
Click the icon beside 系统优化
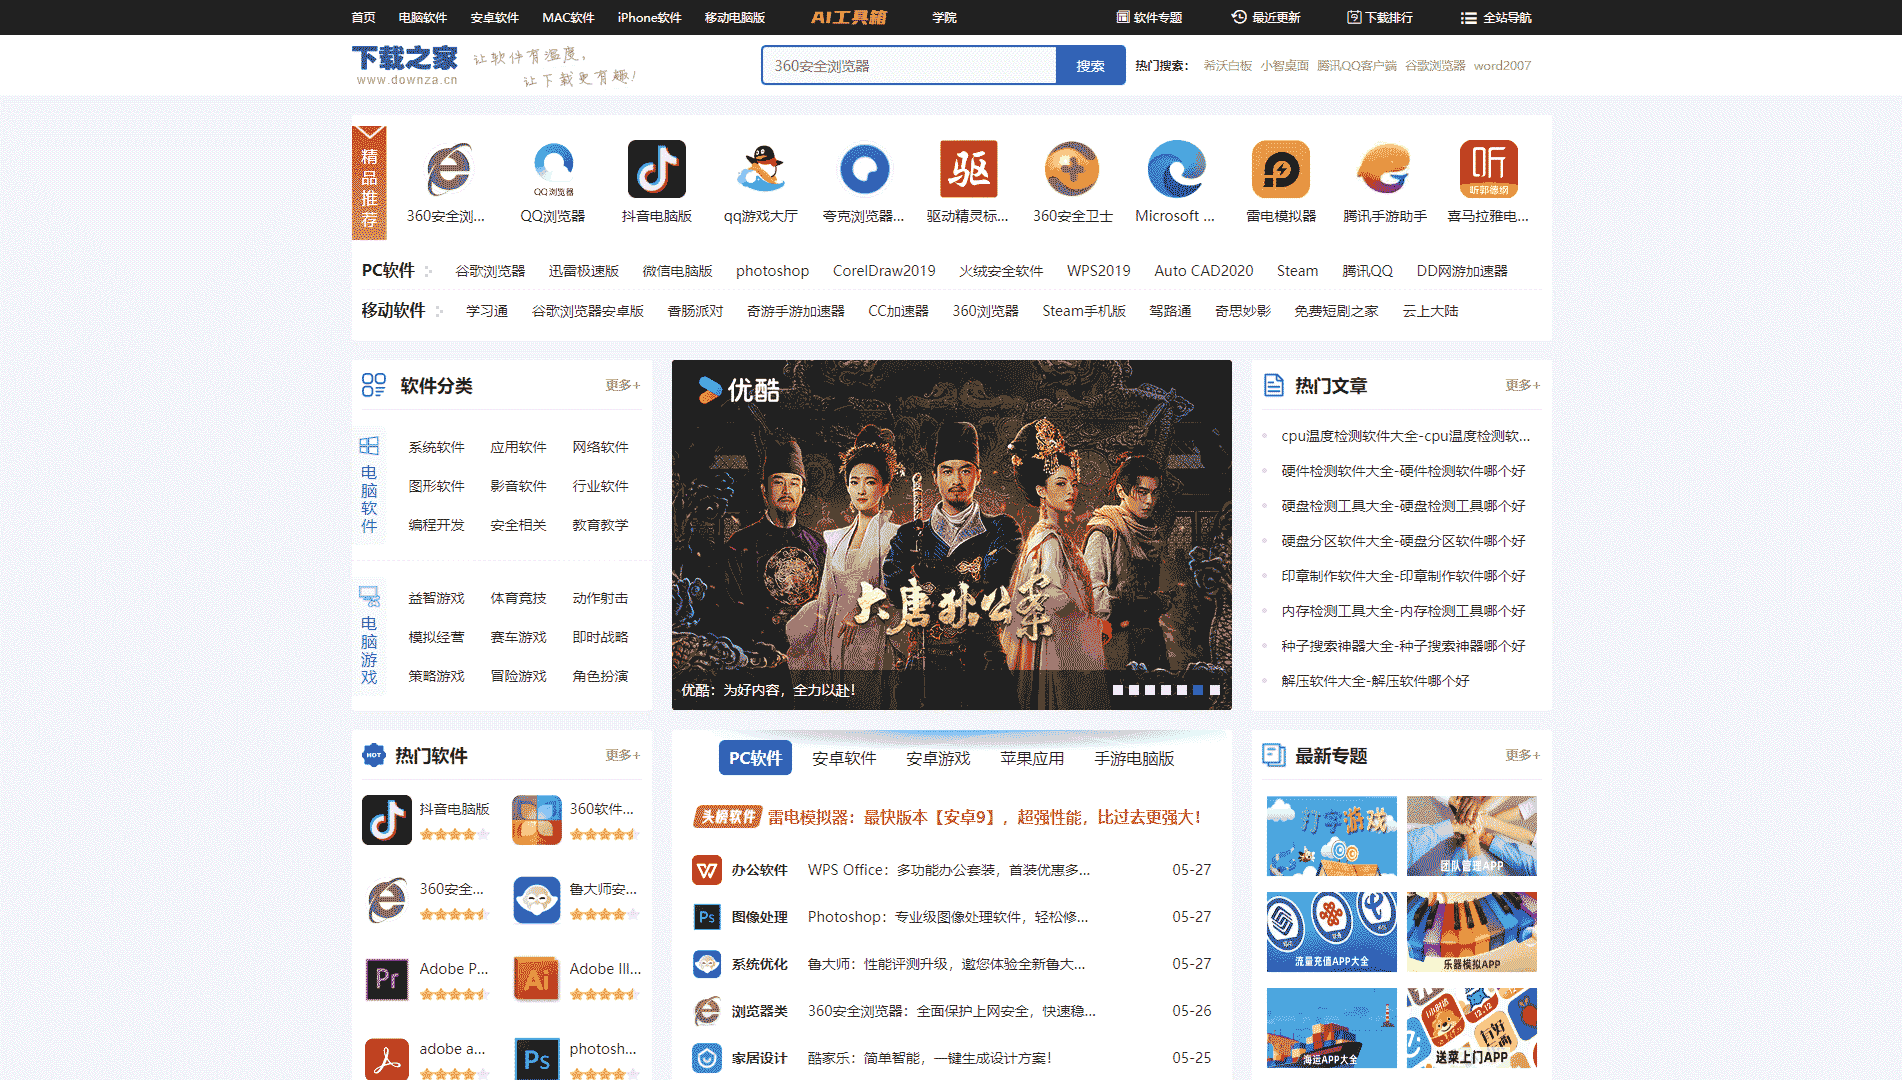(x=707, y=964)
